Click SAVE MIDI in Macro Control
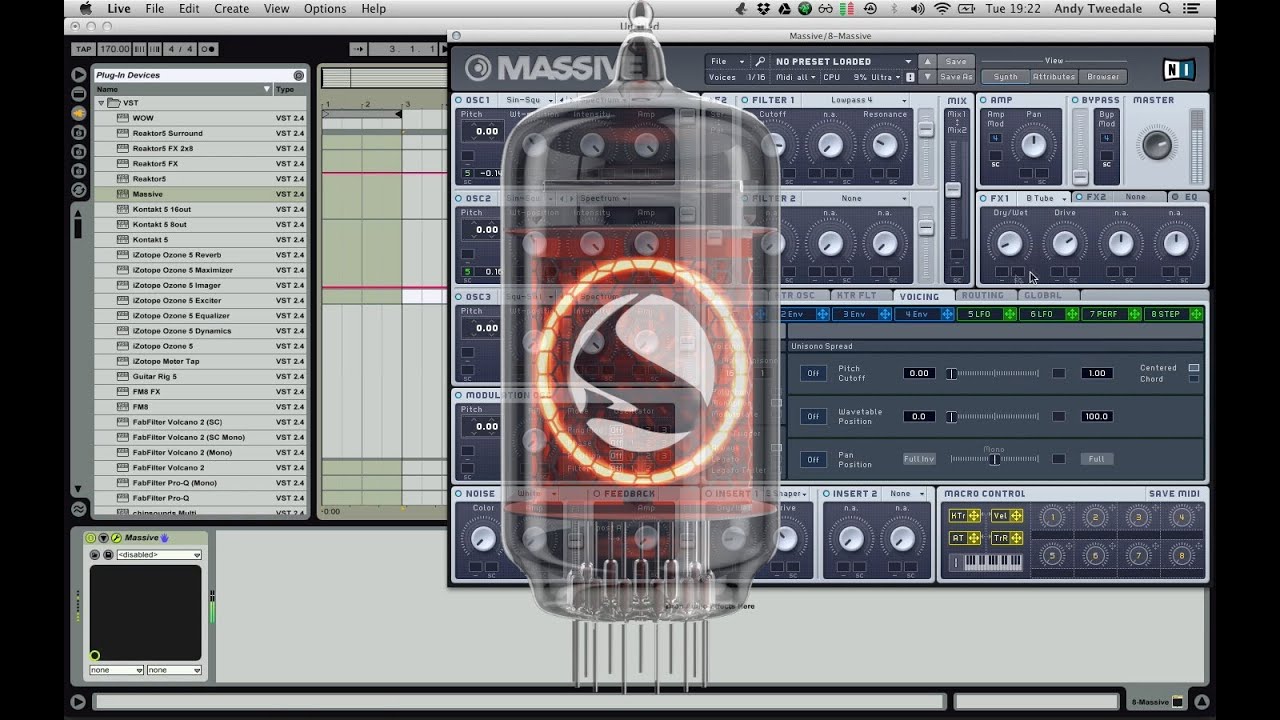1280x720 pixels. pyautogui.click(x=1174, y=494)
